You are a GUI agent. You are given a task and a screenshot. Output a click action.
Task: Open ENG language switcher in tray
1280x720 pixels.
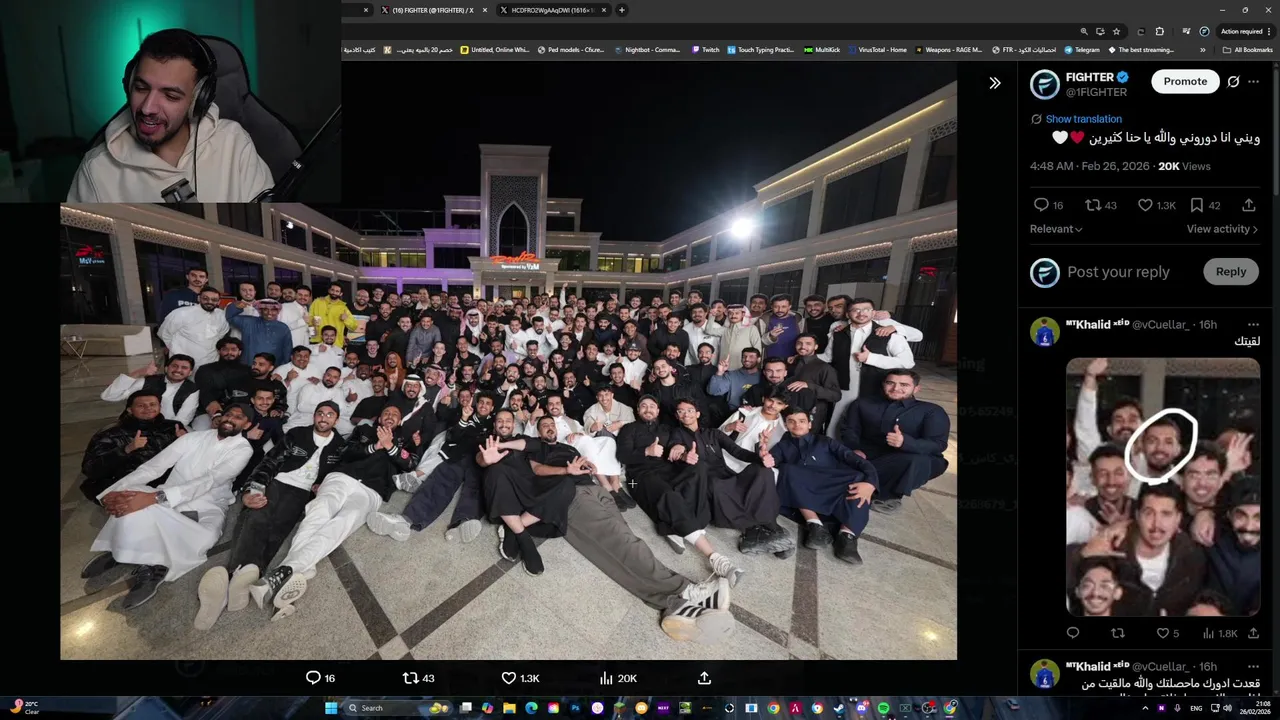coord(1196,708)
